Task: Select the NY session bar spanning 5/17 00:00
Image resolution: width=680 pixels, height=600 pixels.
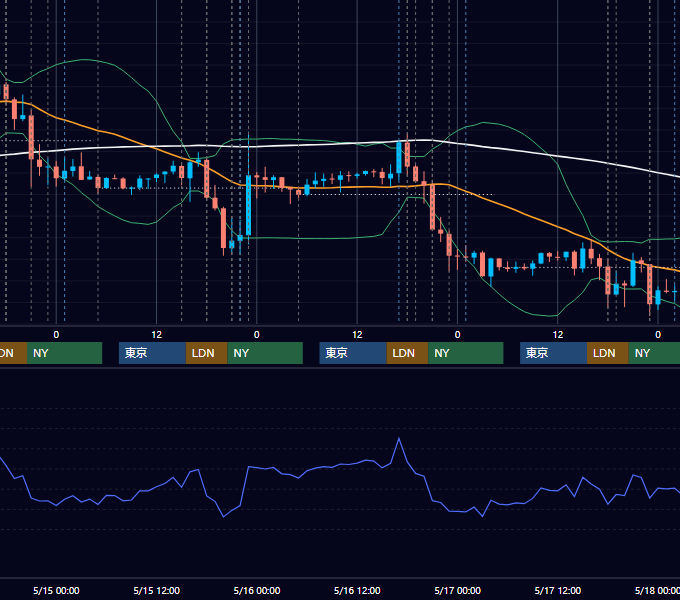Action: point(466,353)
